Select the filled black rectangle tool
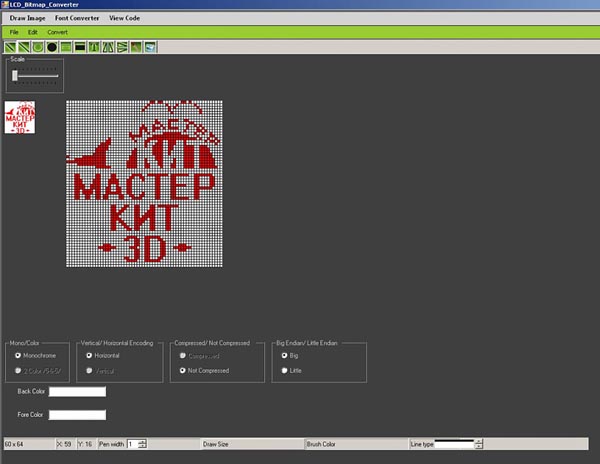 pos(80,47)
